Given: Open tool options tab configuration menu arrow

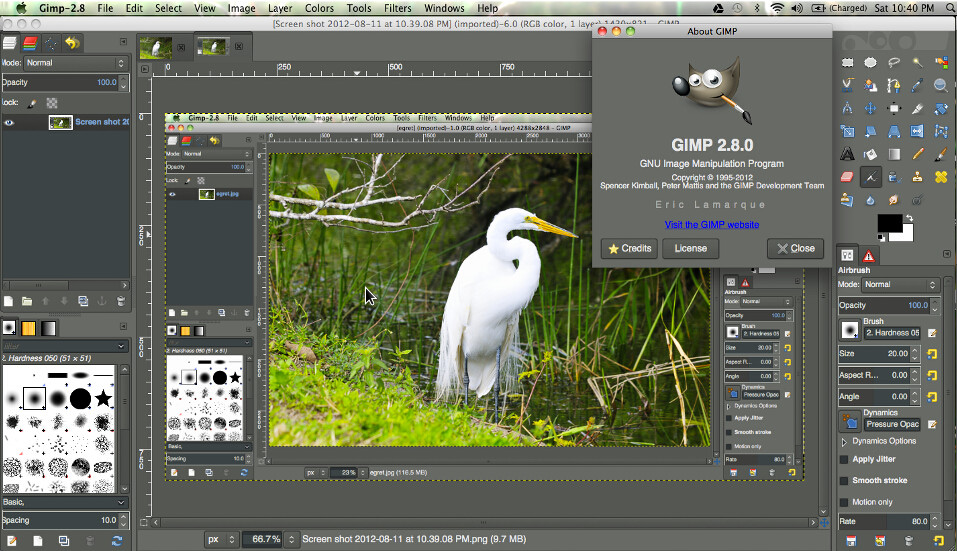Looking at the screenshot, I should point(947,254).
